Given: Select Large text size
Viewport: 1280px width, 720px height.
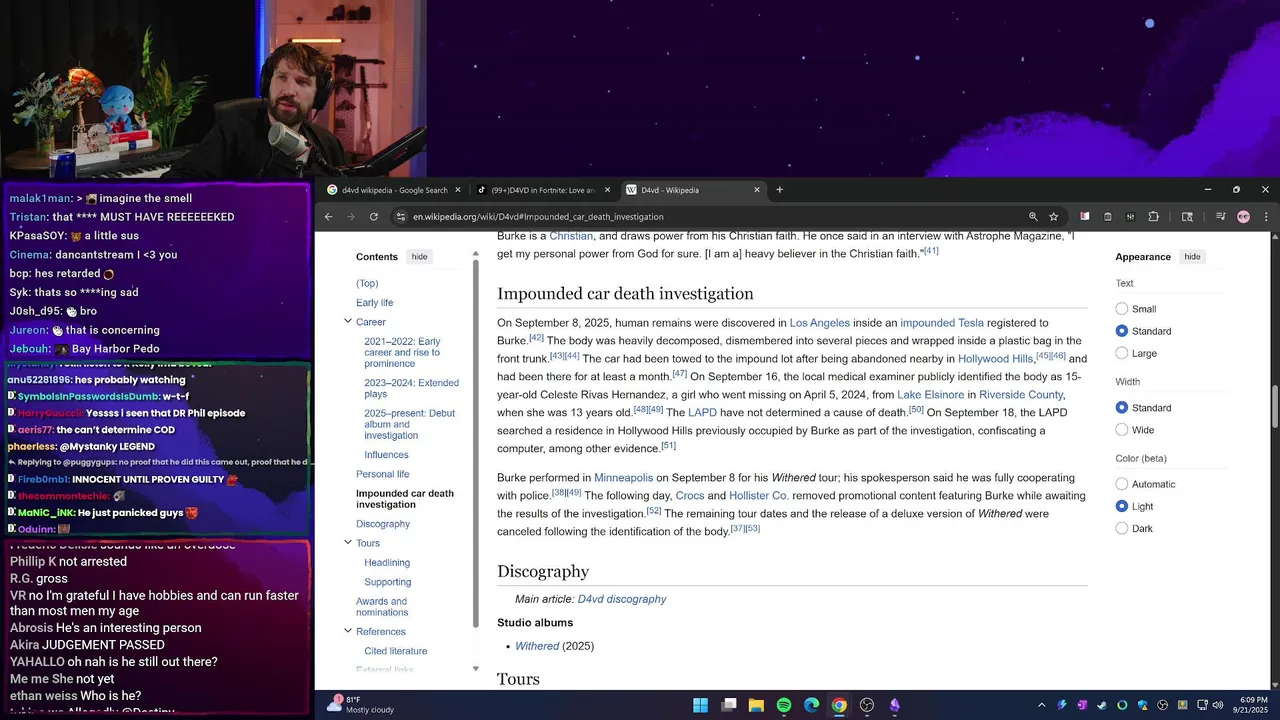Looking at the screenshot, I should pyautogui.click(x=1121, y=353).
